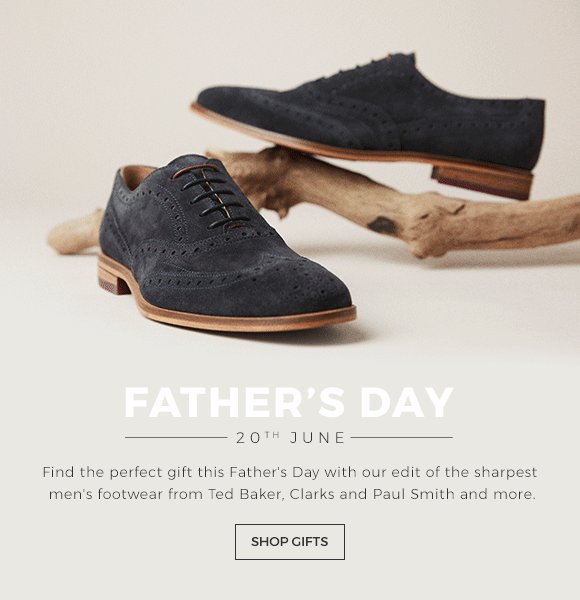
Task: Click the SHOP GIFTS button
Action: (290, 541)
